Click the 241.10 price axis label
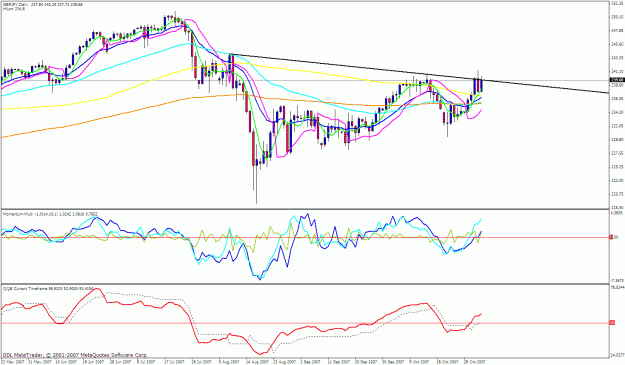Screen dimensions: 625x365 (617, 71)
